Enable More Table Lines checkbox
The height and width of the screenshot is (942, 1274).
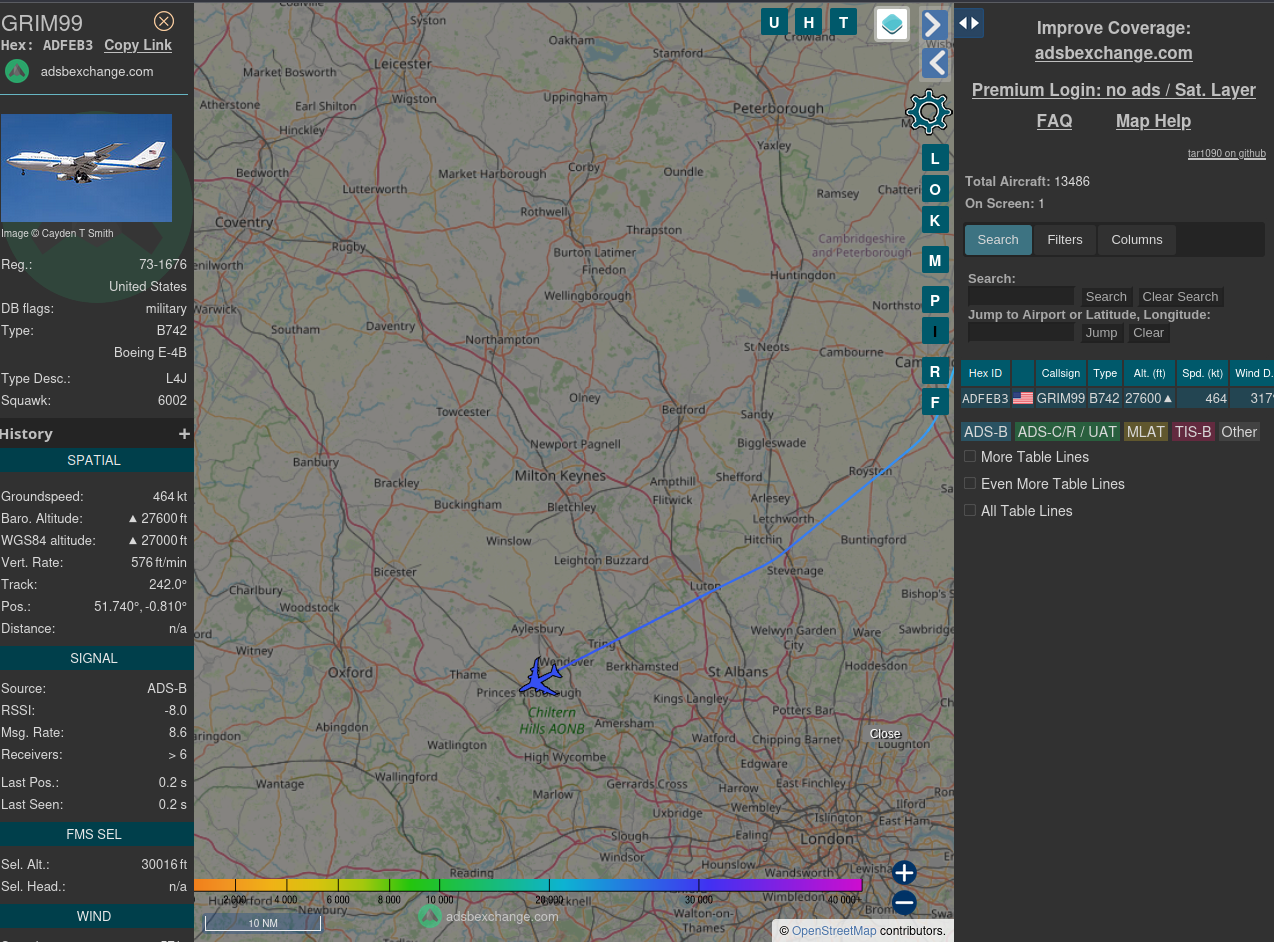coord(970,456)
